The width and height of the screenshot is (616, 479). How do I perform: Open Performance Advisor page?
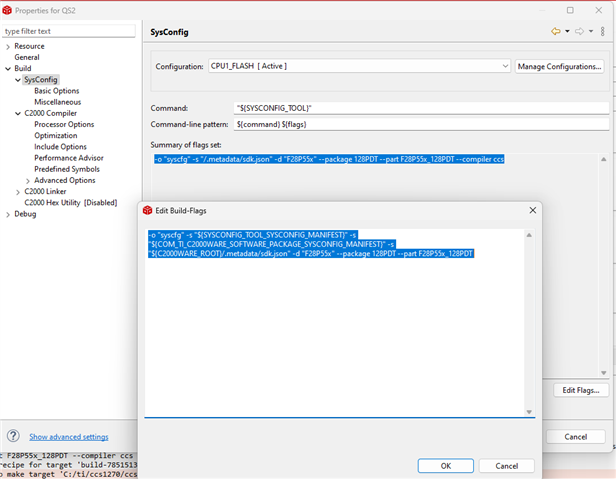69,158
